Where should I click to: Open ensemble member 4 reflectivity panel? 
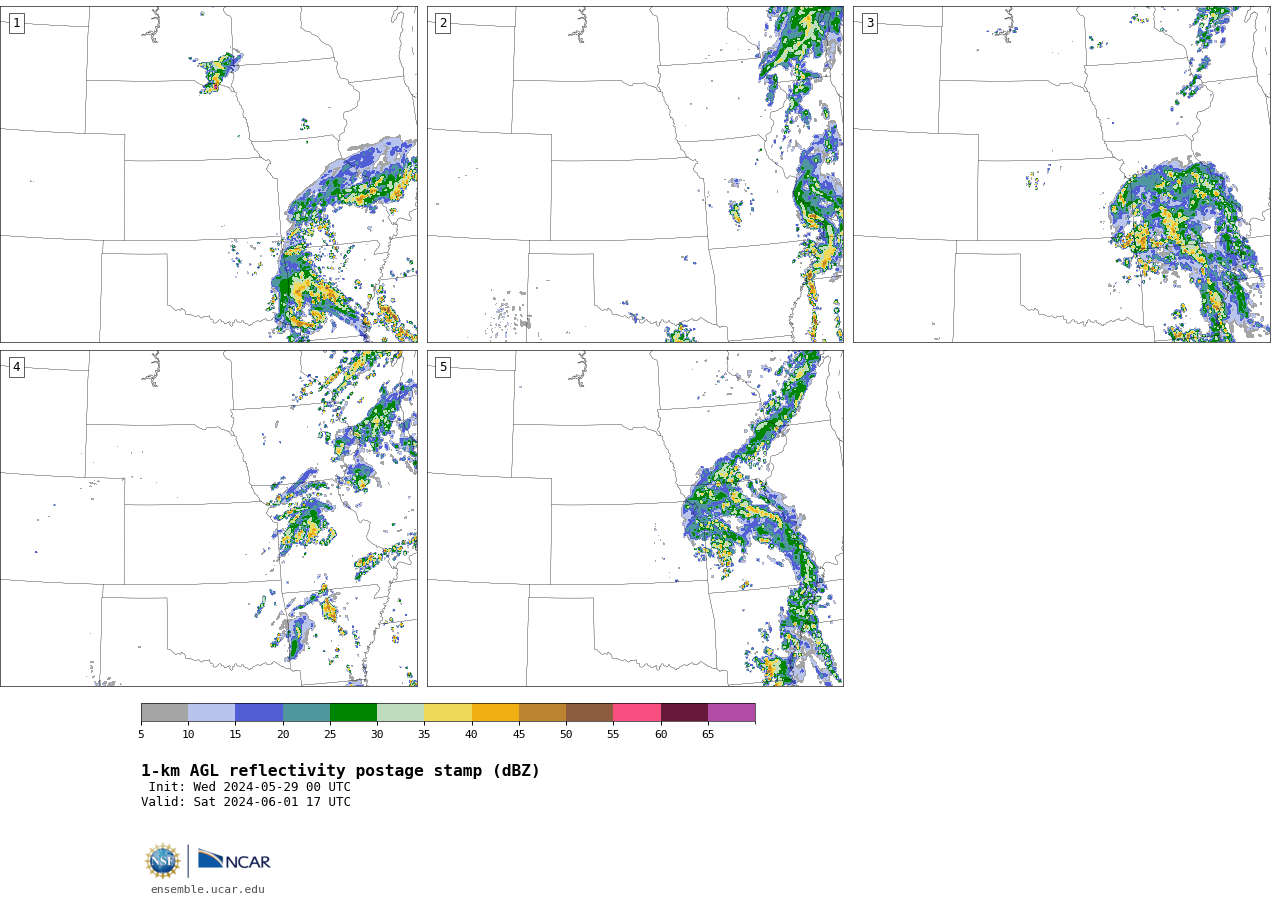click(x=209, y=518)
